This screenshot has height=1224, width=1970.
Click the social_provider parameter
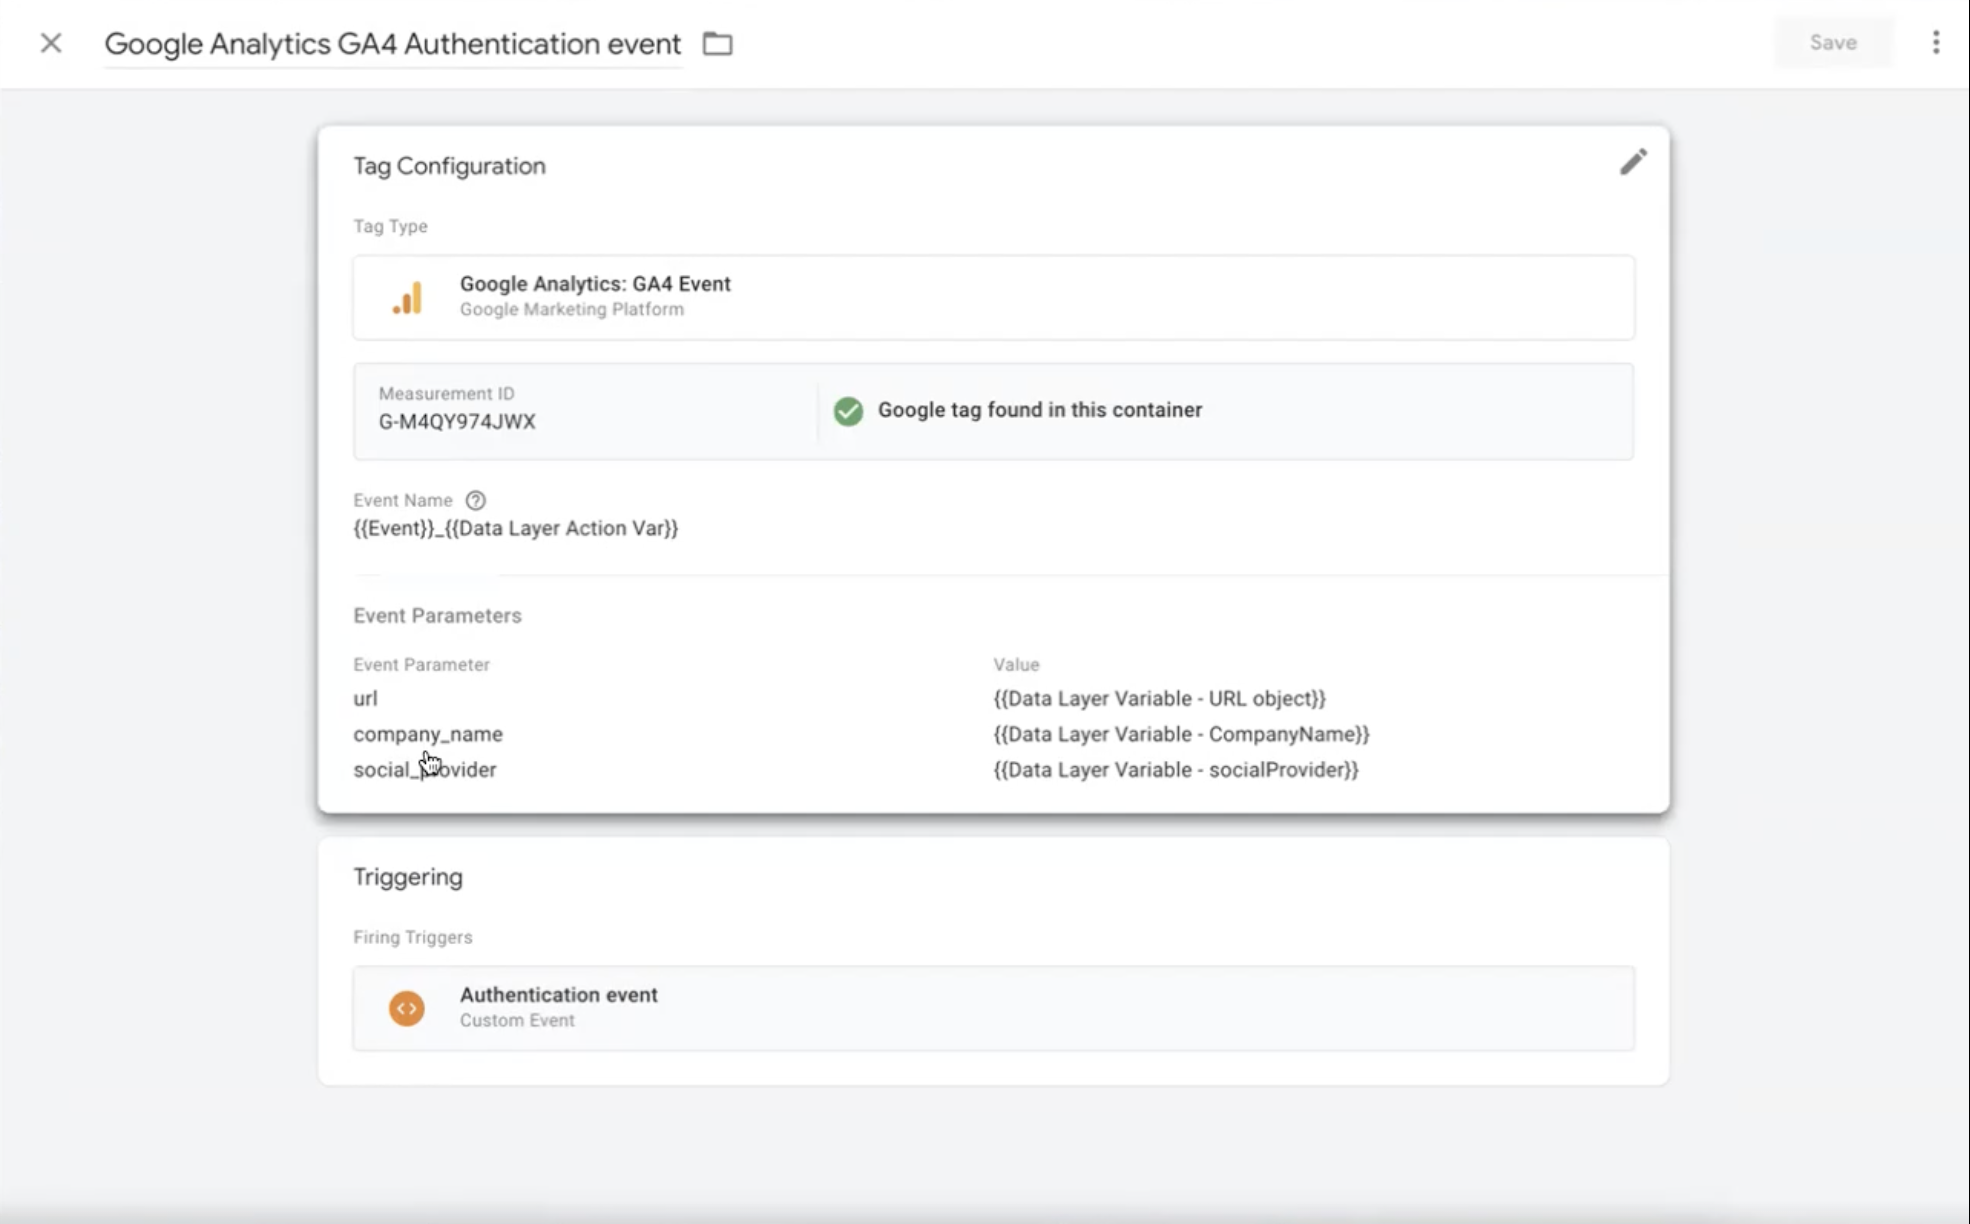tap(425, 770)
